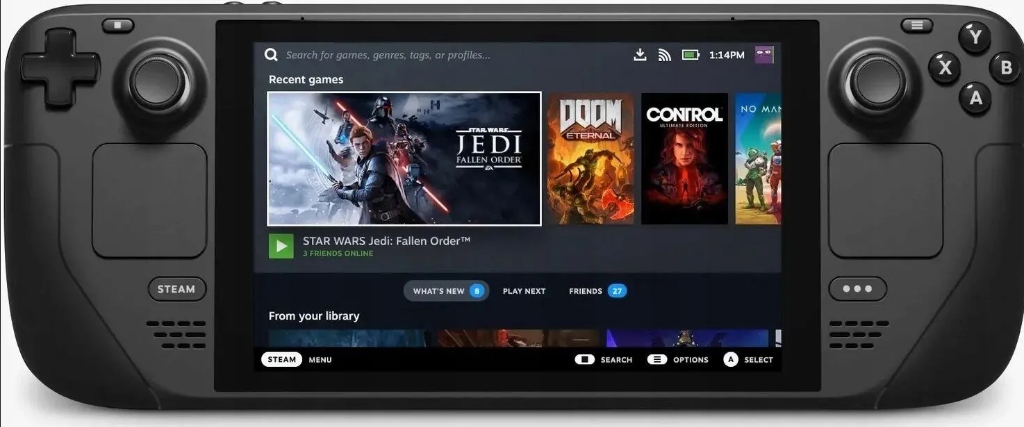Open the No Man's Sky cover

click(758, 159)
